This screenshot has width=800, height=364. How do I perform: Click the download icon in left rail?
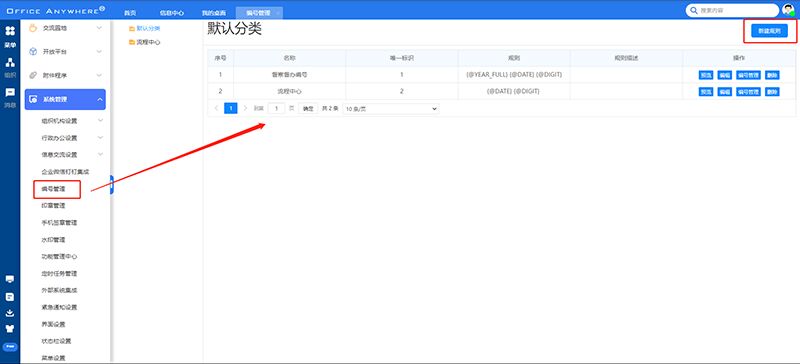tap(10, 313)
